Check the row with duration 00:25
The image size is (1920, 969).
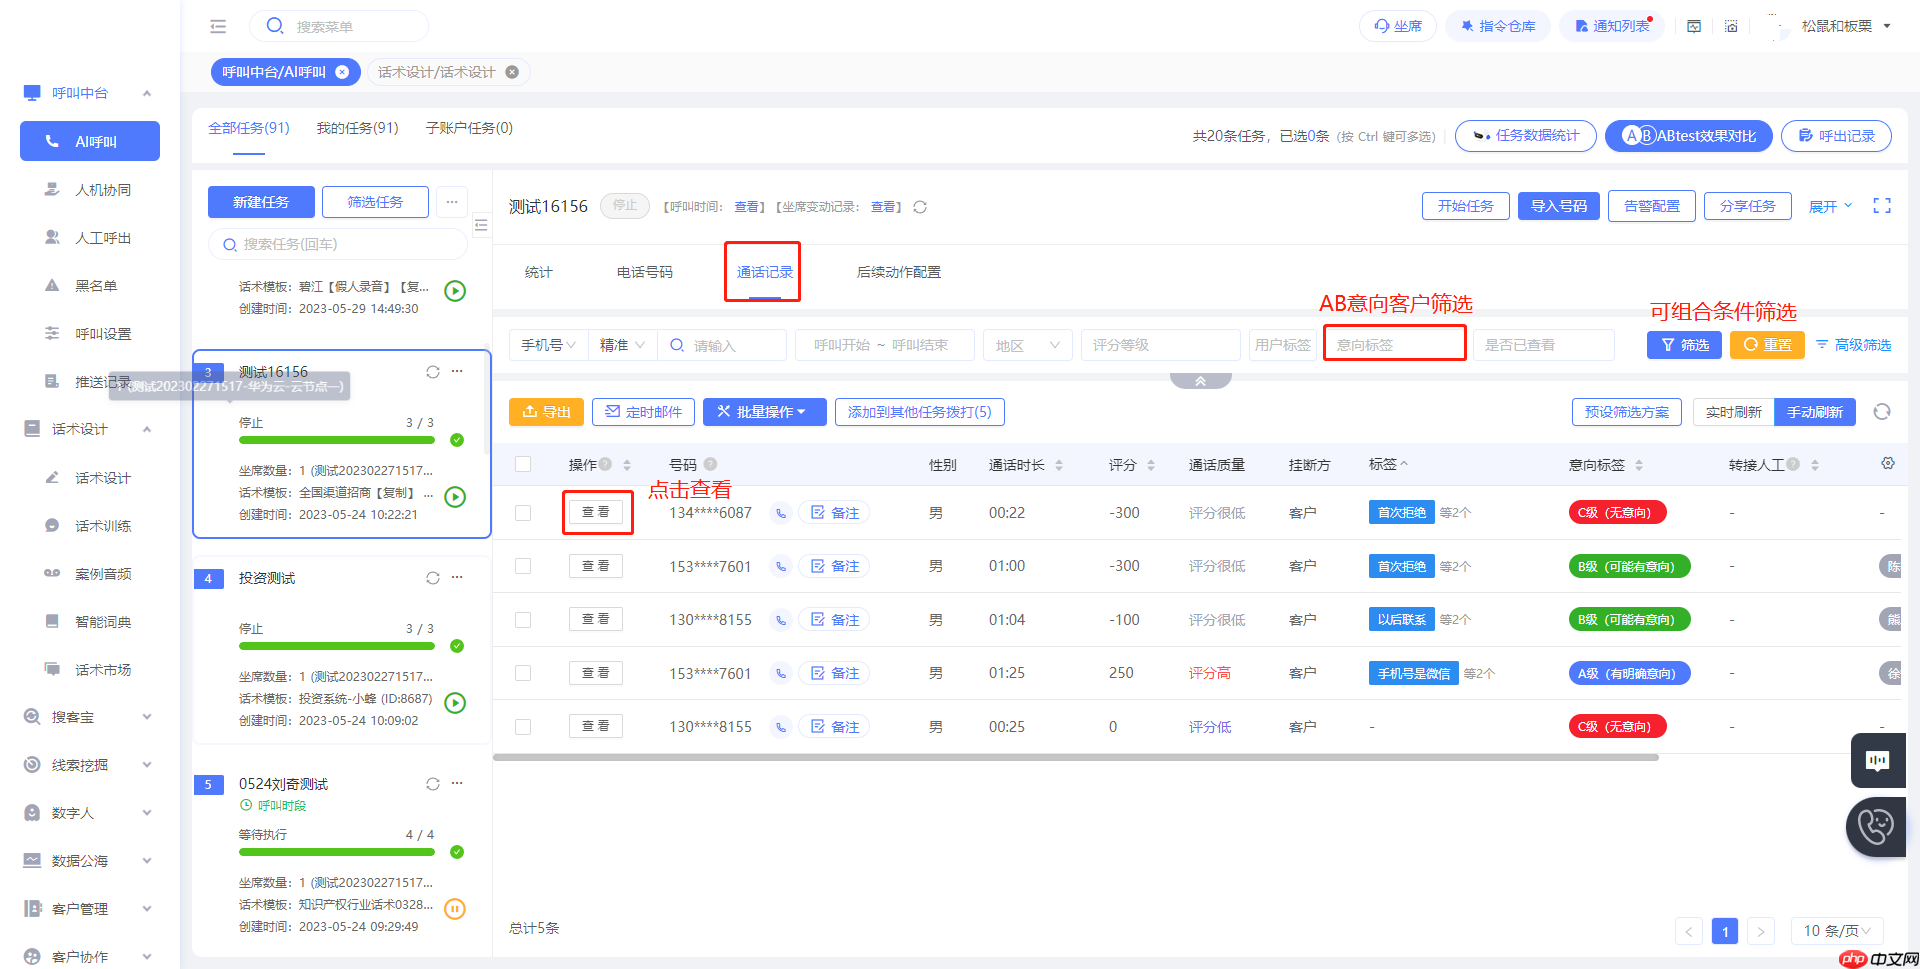click(x=523, y=727)
